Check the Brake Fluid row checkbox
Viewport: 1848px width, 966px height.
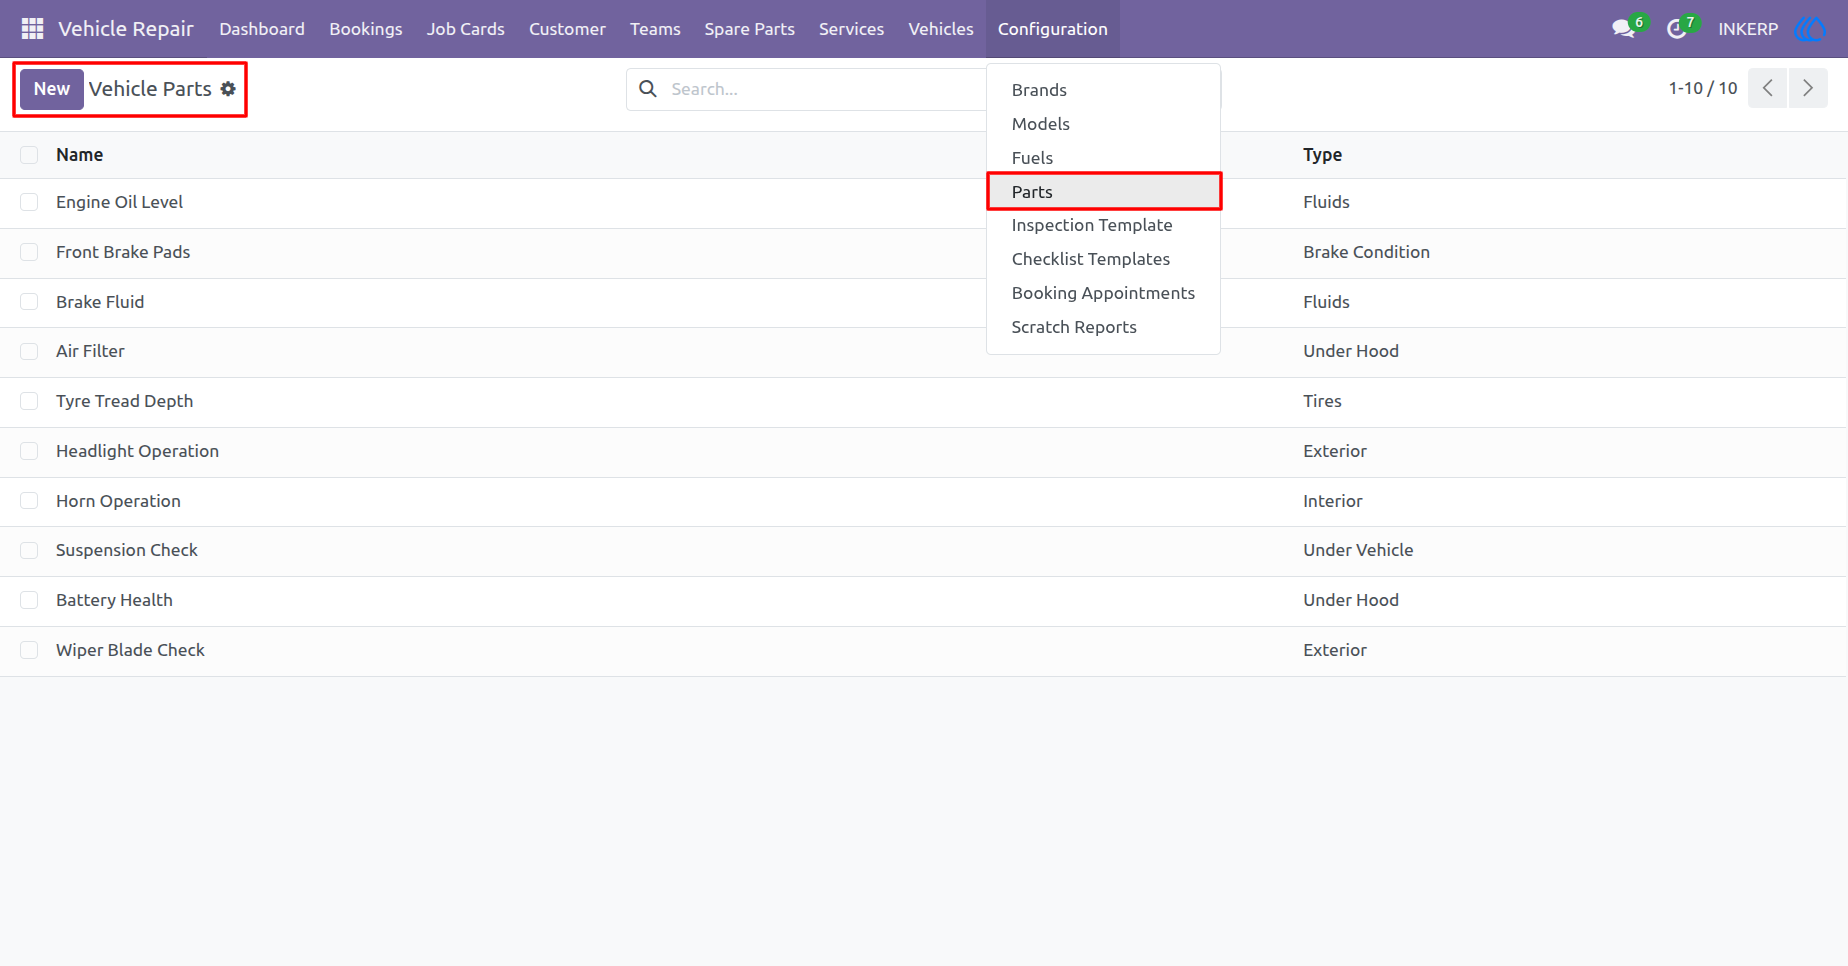pyautogui.click(x=29, y=302)
